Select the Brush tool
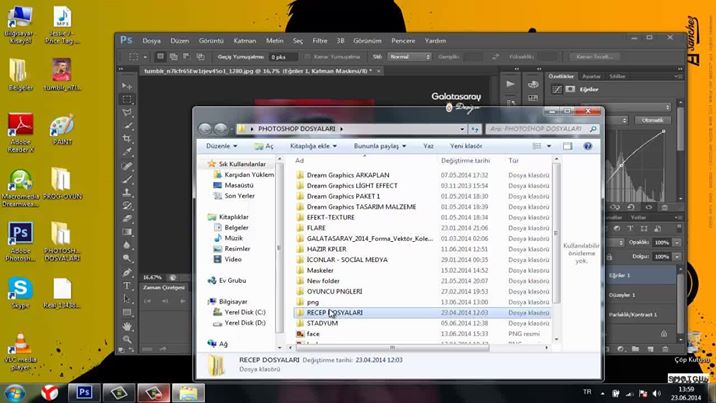 pos(127,179)
